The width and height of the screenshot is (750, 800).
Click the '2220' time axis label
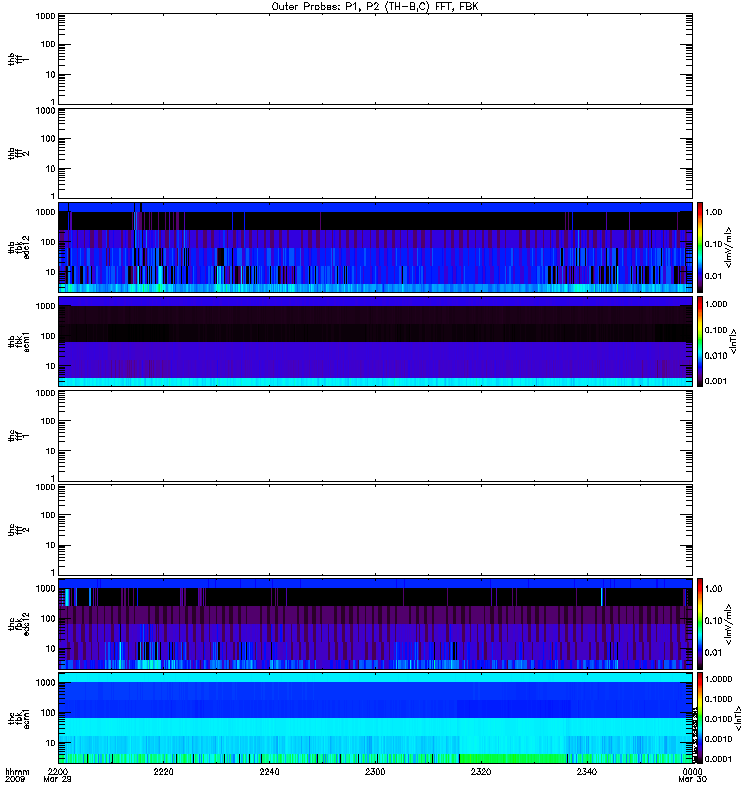tap(163, 772)
